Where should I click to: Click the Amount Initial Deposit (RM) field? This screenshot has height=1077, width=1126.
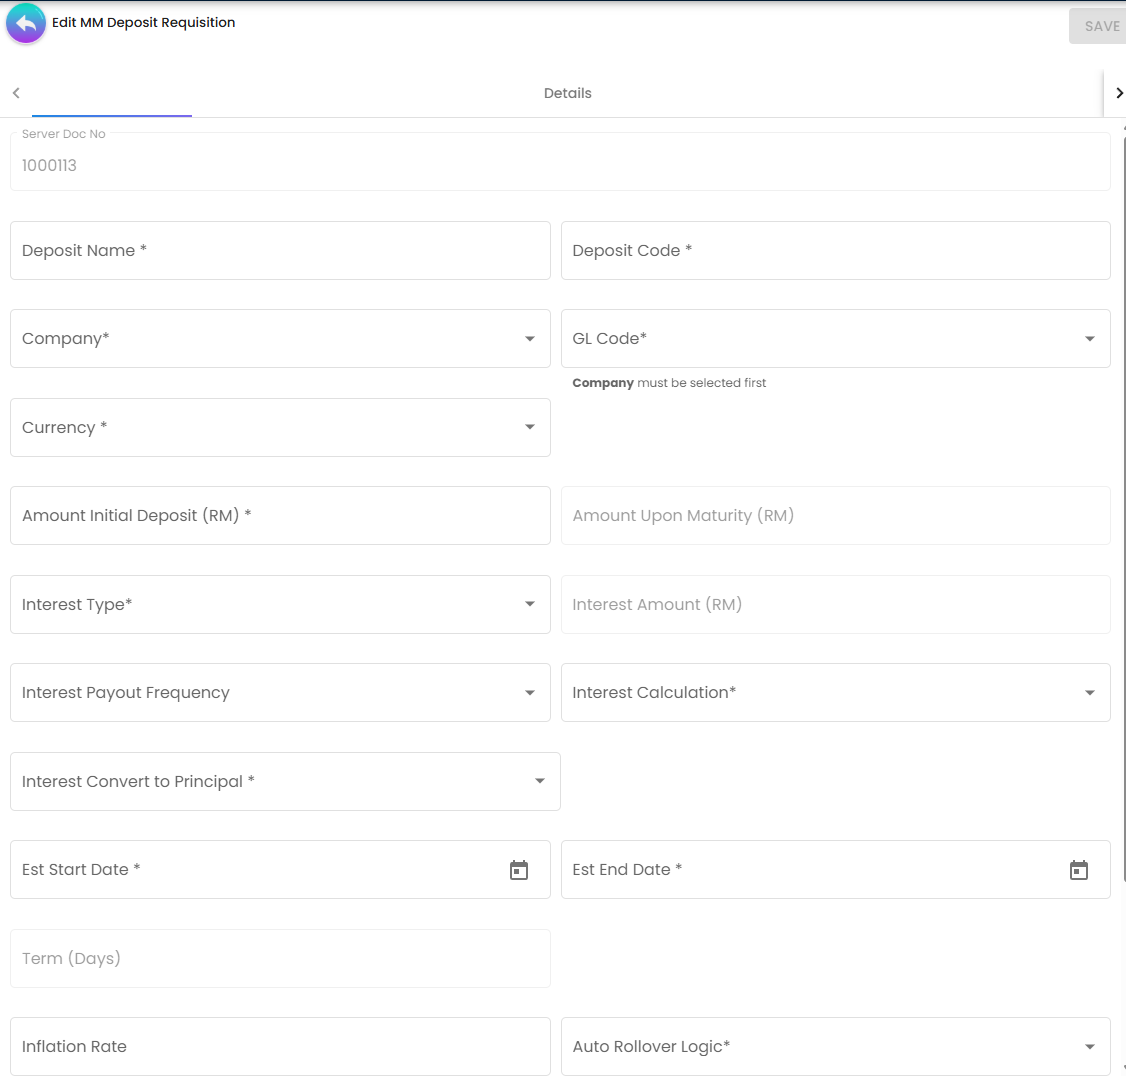(x=280, y=516)
